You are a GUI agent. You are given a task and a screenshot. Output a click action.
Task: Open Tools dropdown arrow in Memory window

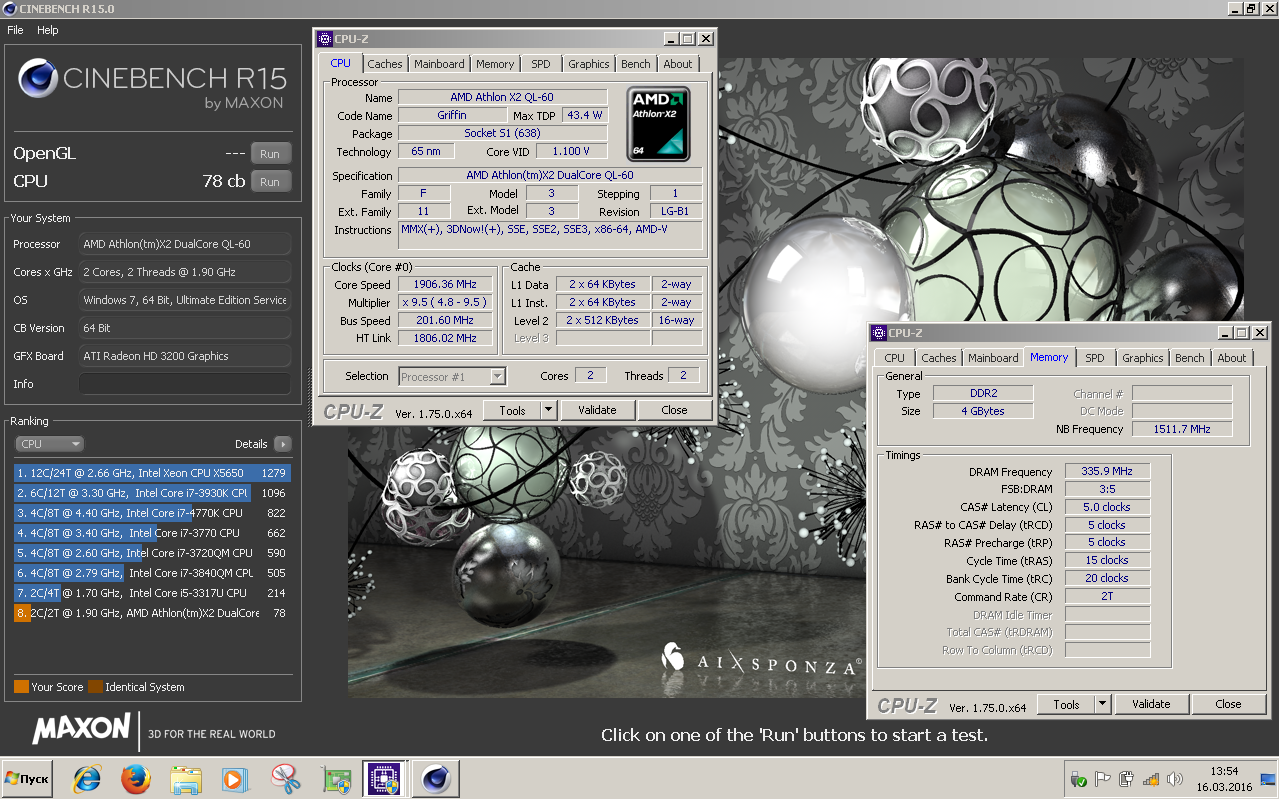click(x=1102, y=704)
